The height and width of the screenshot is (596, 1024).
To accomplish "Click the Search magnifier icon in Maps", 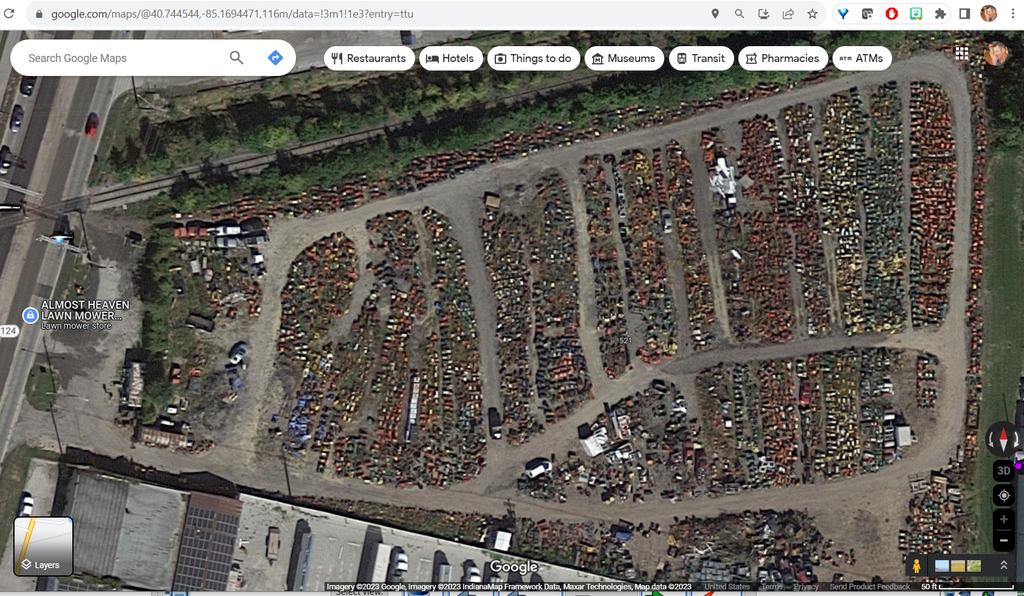I will 236,58.
